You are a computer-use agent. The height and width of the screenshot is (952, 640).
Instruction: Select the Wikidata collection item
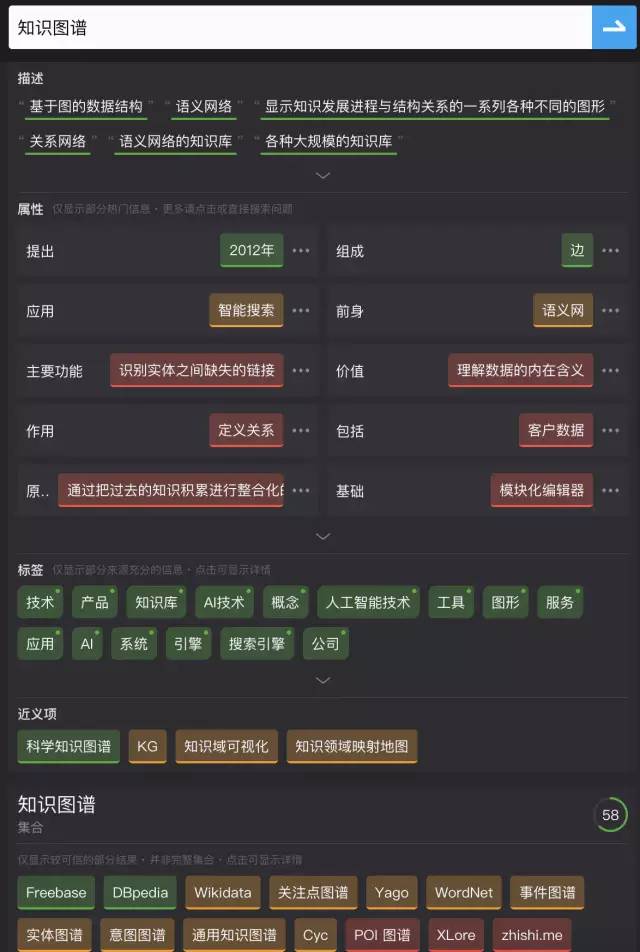224,892
